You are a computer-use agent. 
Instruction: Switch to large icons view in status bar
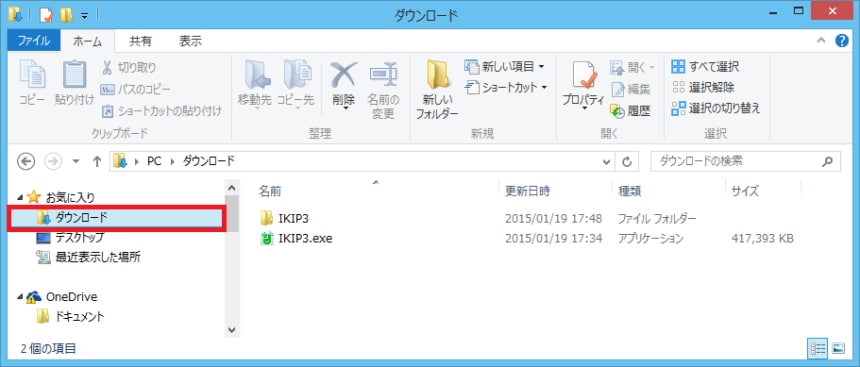coord(838,347)
